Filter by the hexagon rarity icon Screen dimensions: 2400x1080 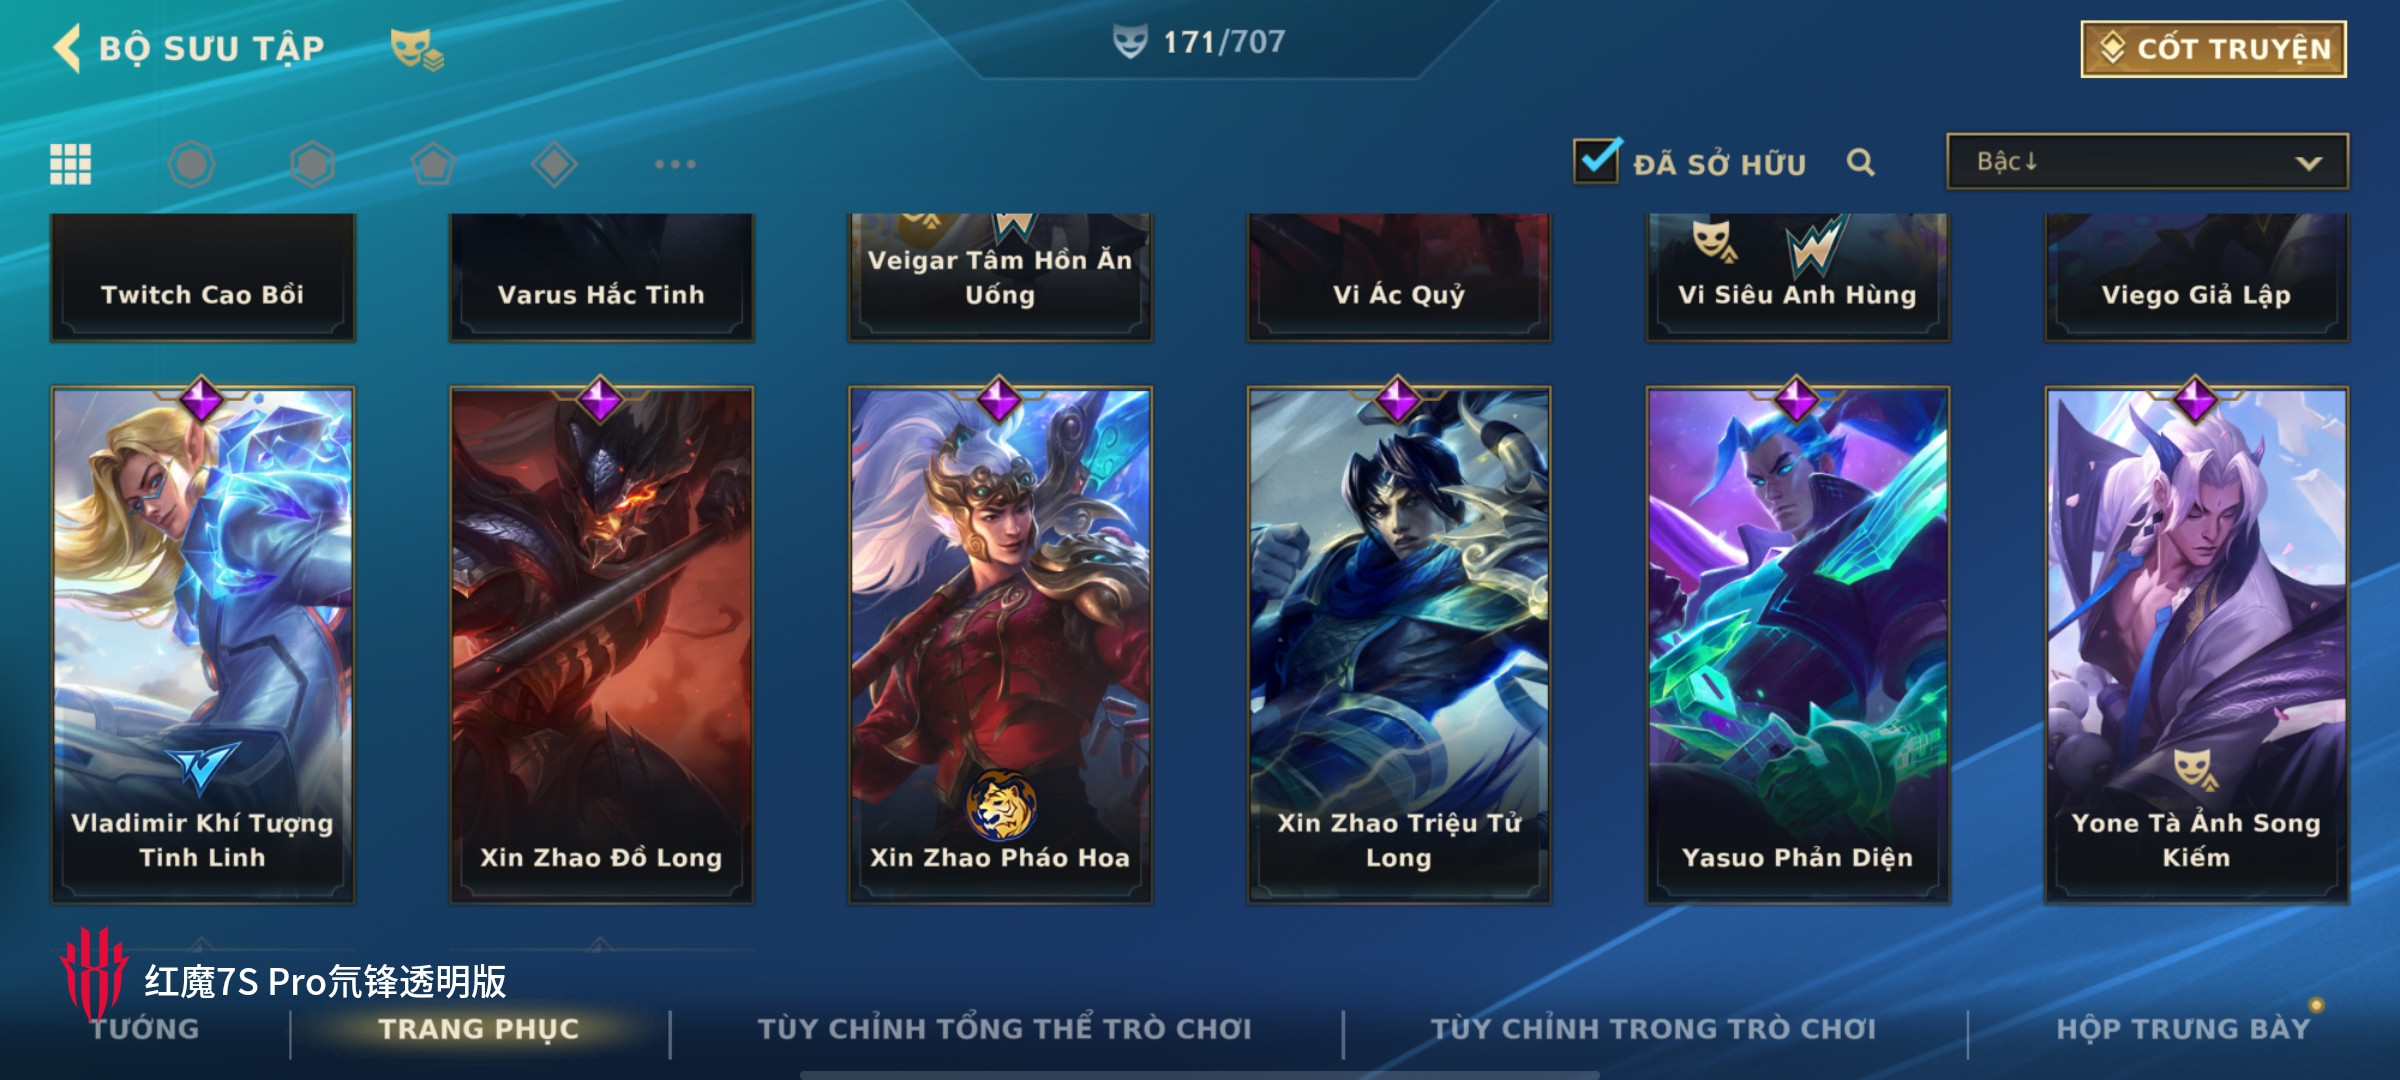coord(312,164)
